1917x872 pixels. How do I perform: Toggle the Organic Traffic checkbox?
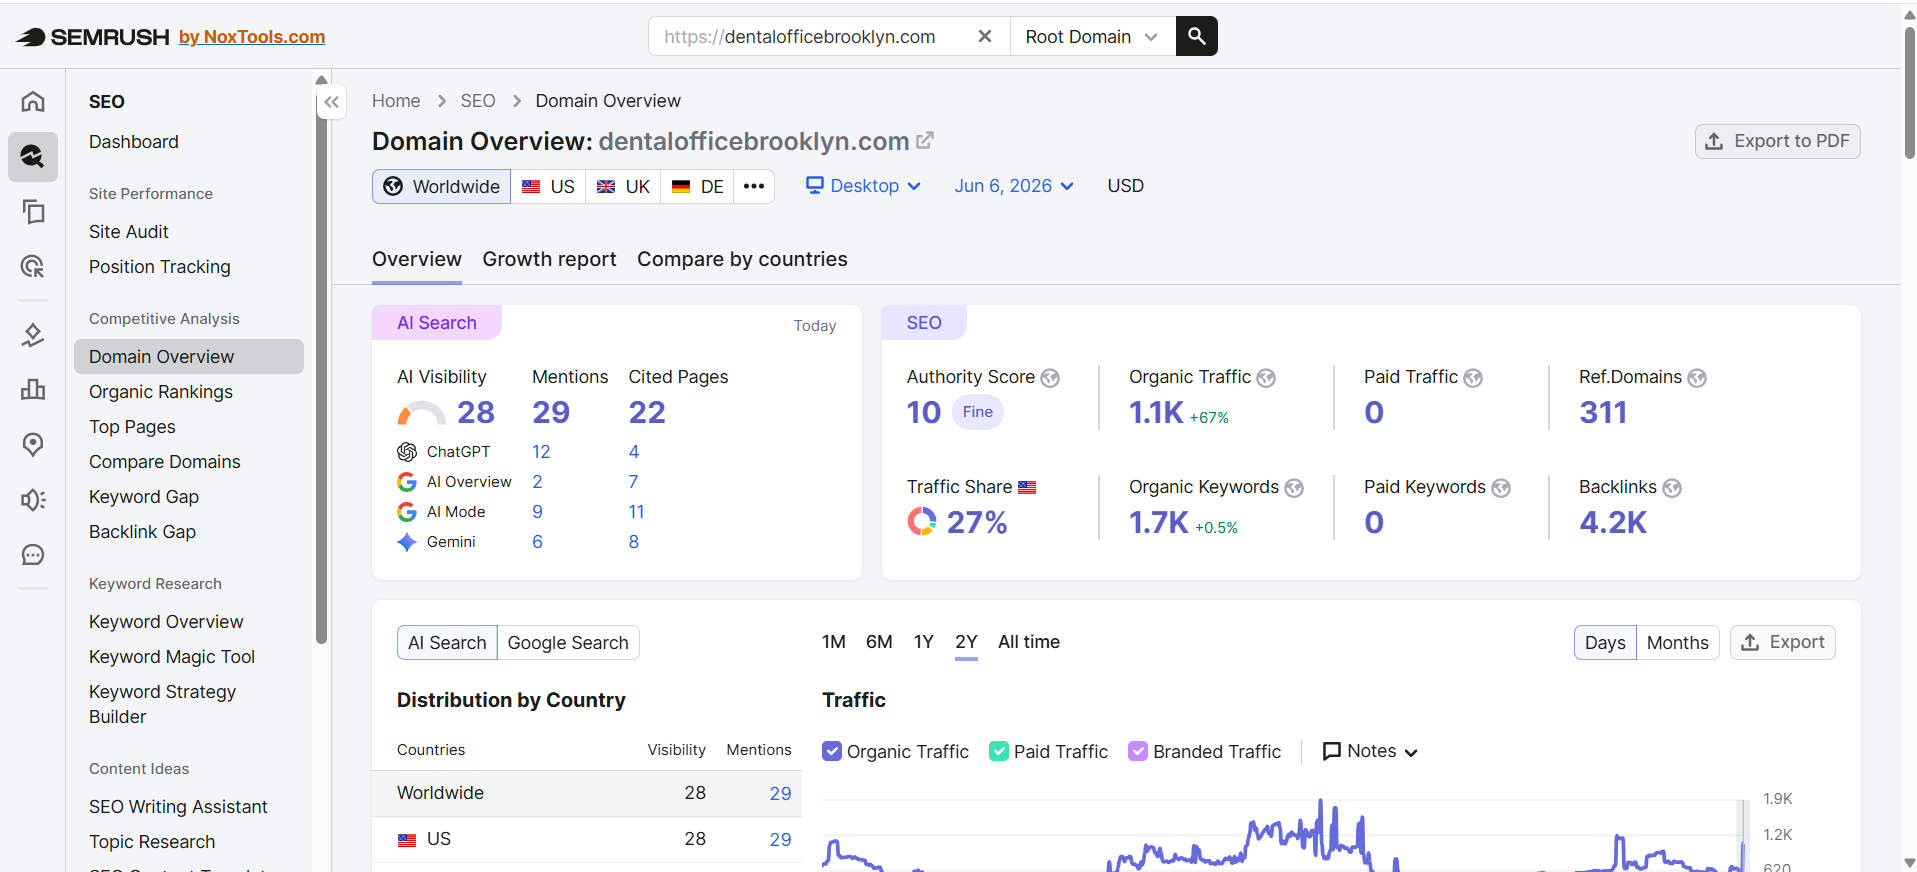point(832,751)
